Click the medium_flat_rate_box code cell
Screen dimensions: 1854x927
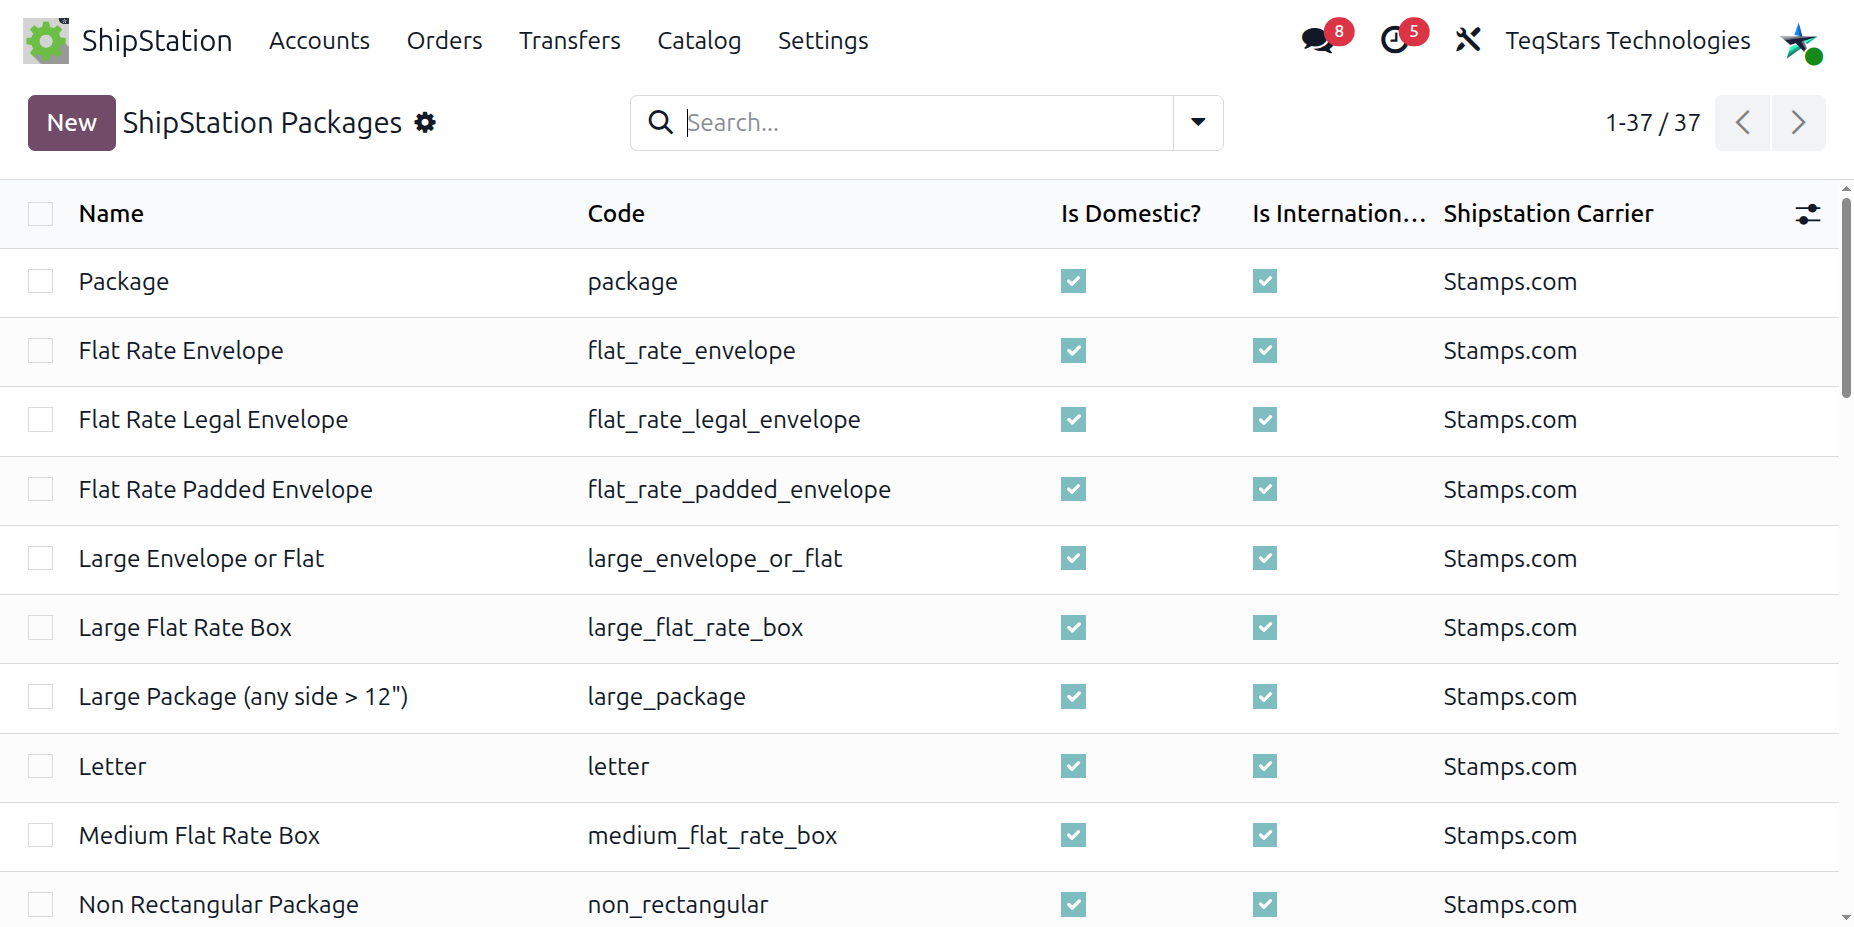coord(712,836)
